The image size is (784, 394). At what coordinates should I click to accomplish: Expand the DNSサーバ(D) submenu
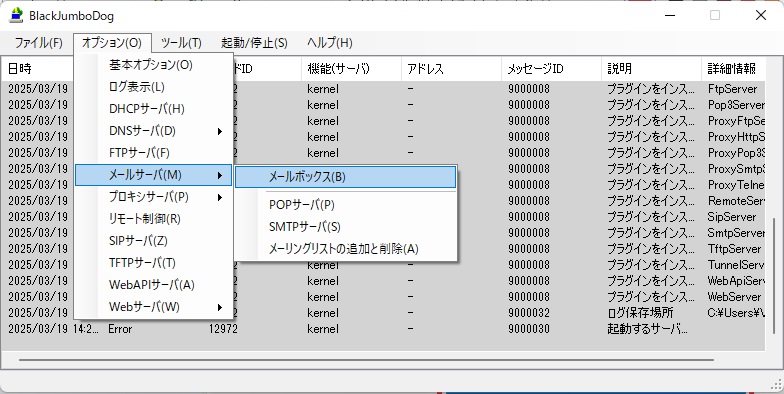click(x=154, y=131)
